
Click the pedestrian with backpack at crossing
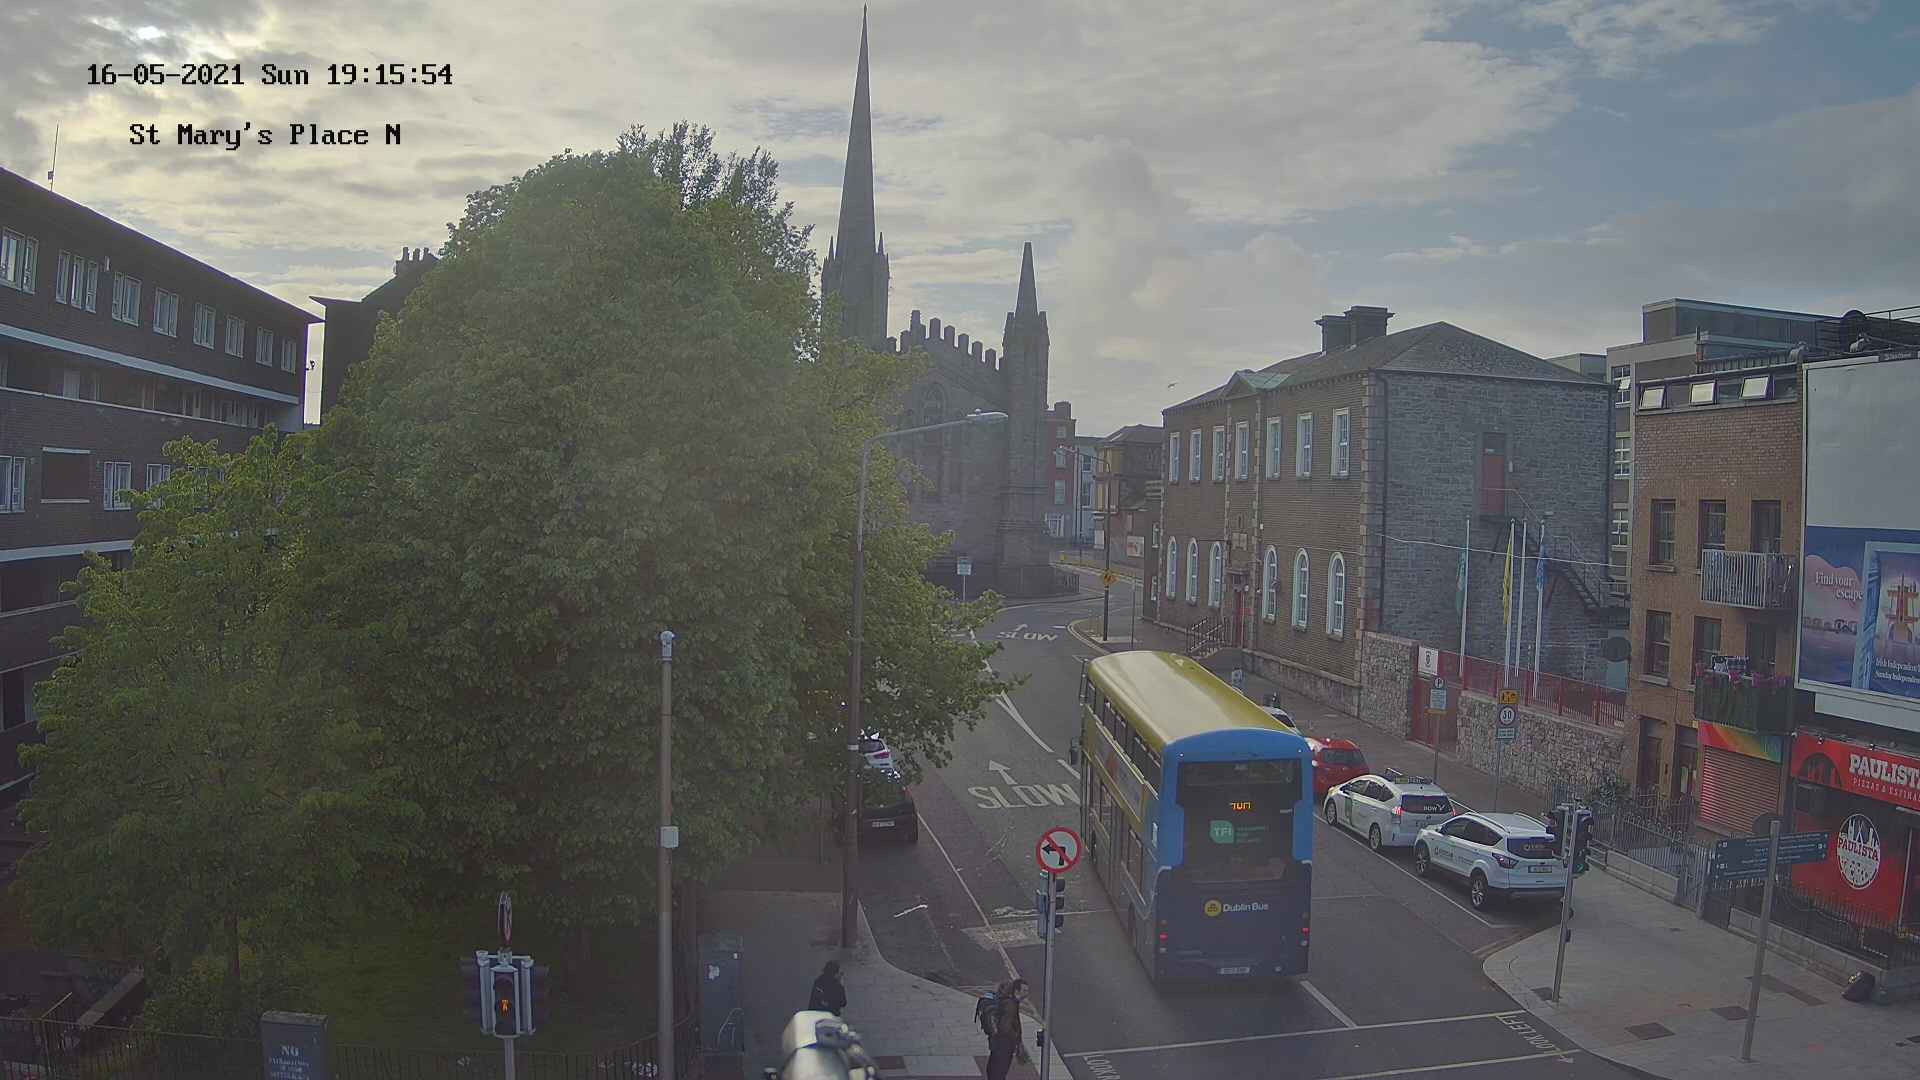(1004, 1023)
